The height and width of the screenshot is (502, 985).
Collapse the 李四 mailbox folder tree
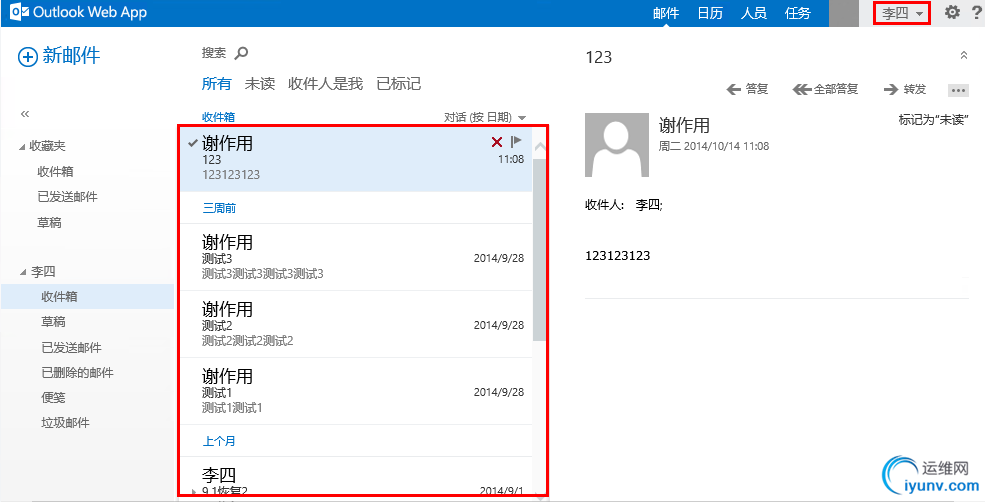tap(23, 272)
